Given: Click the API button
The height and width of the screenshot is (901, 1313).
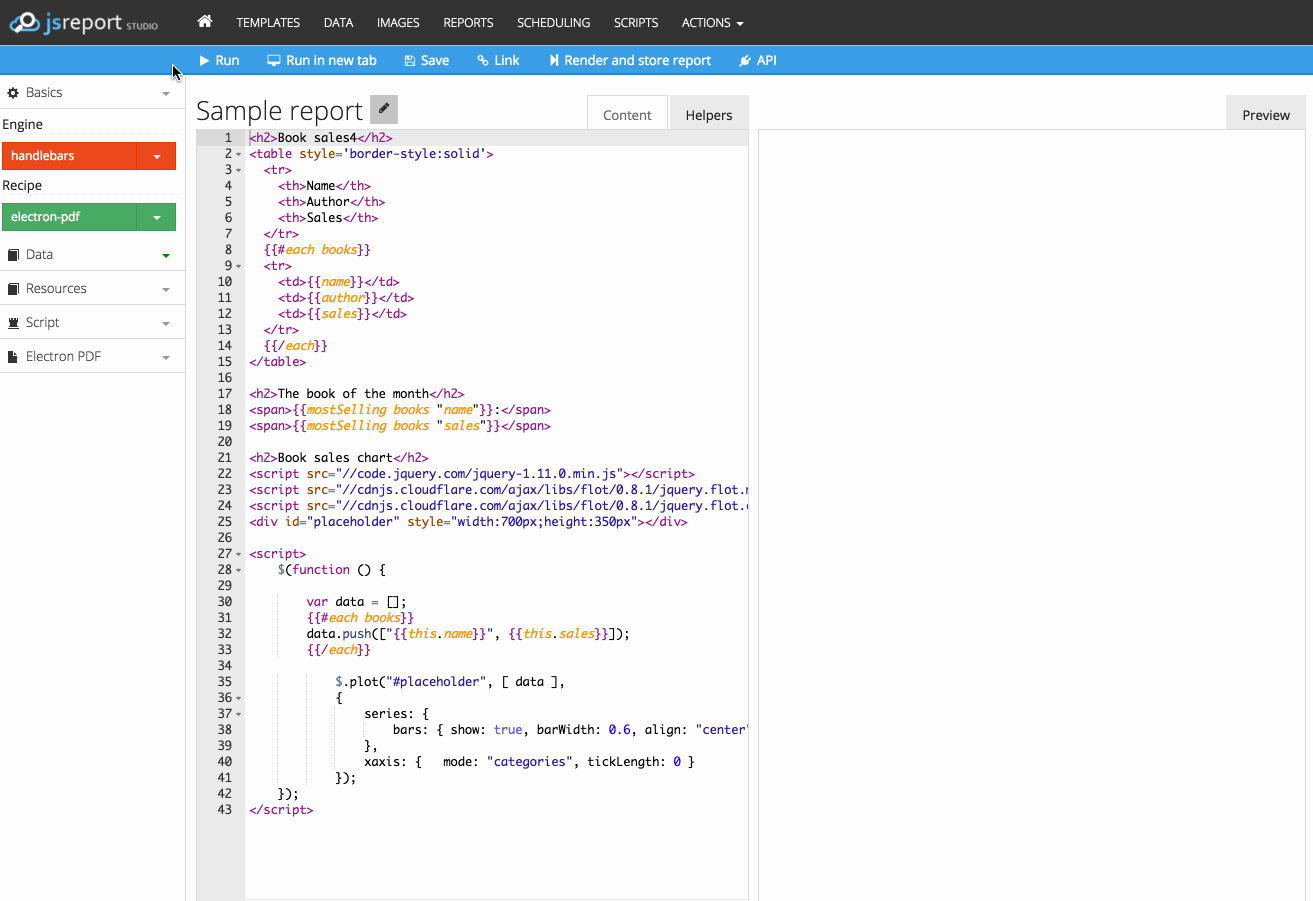Looking at the screenshot, I should coord(757,60).
